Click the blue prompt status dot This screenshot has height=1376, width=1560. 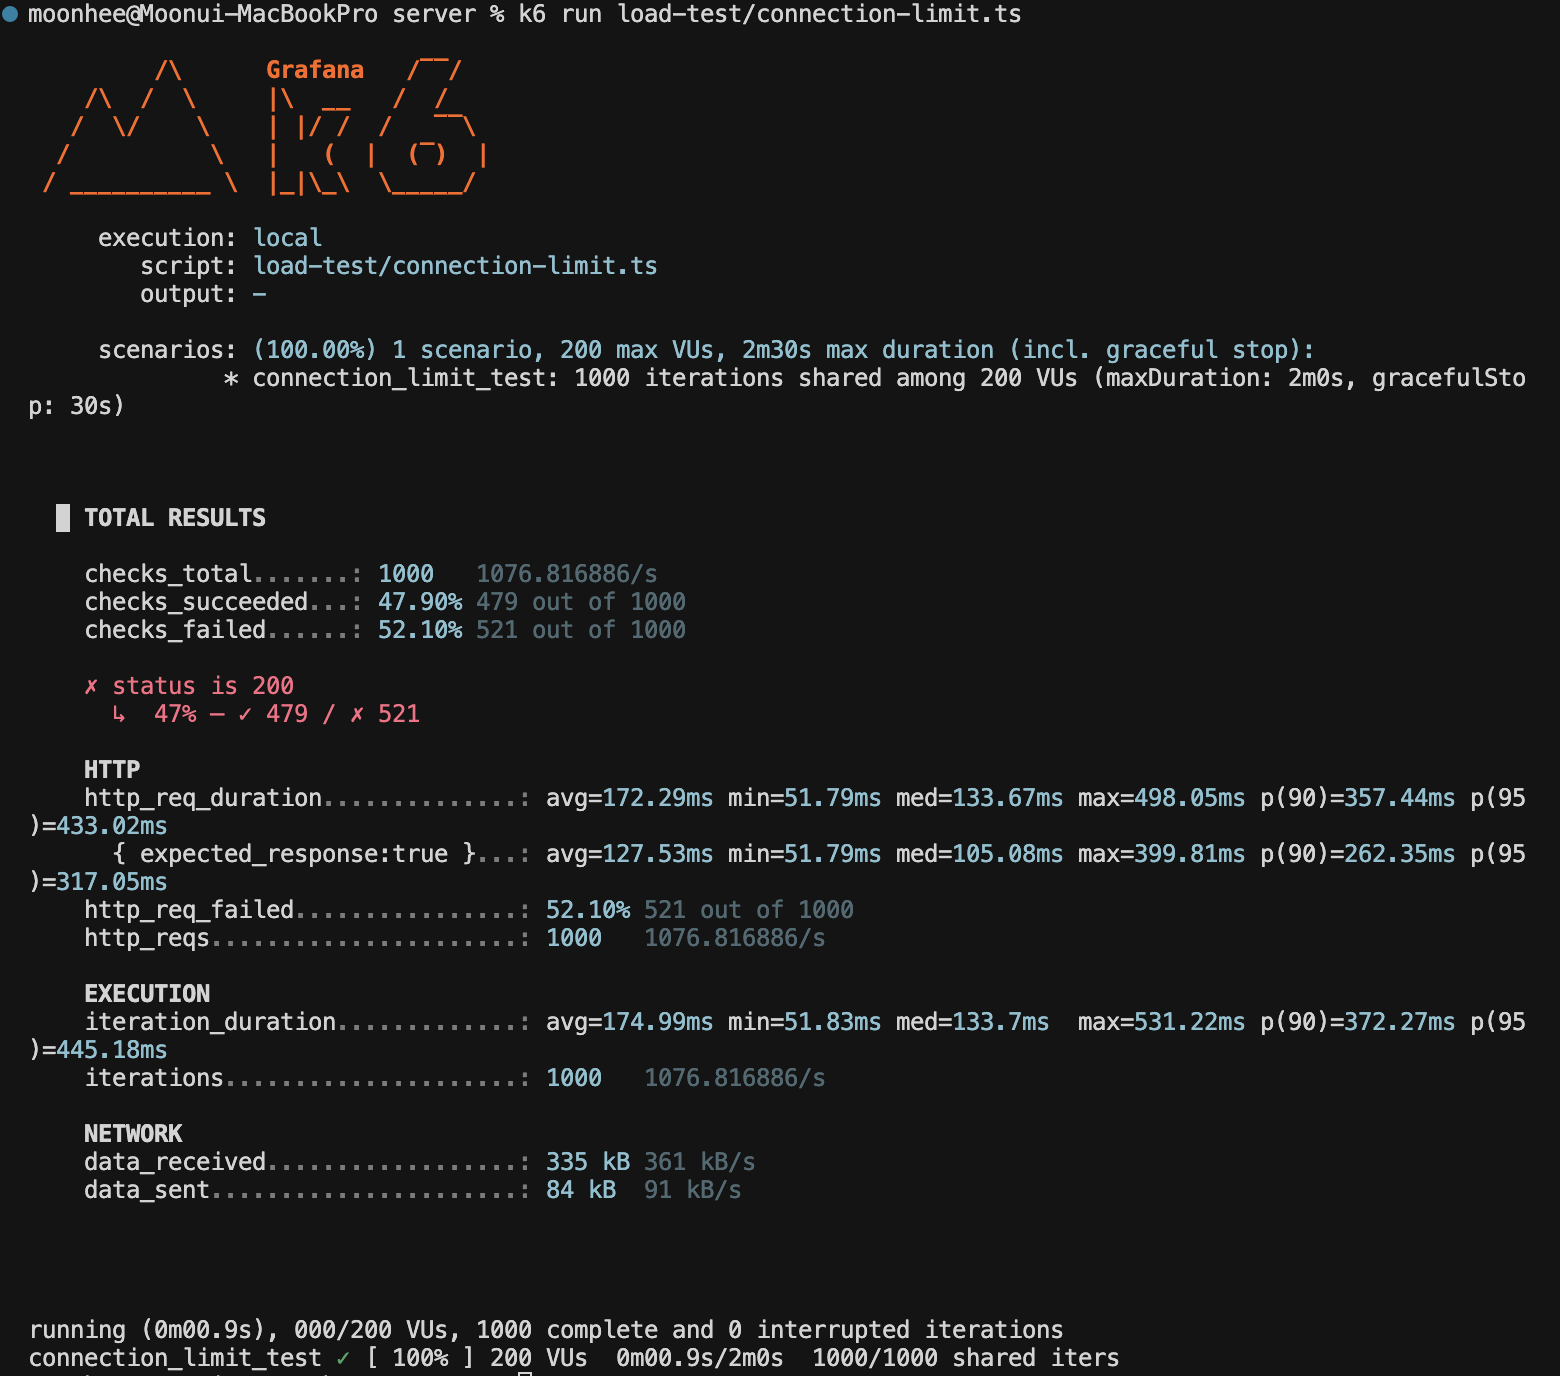(10, 14)
